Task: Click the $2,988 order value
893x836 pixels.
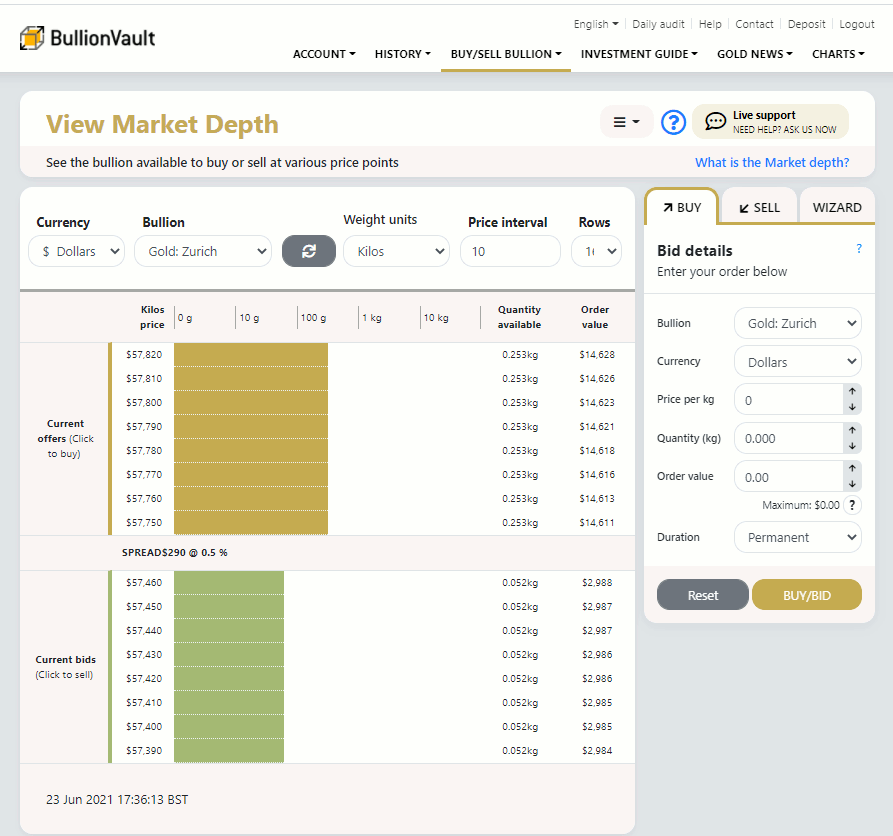Action: tap(597, 583)
